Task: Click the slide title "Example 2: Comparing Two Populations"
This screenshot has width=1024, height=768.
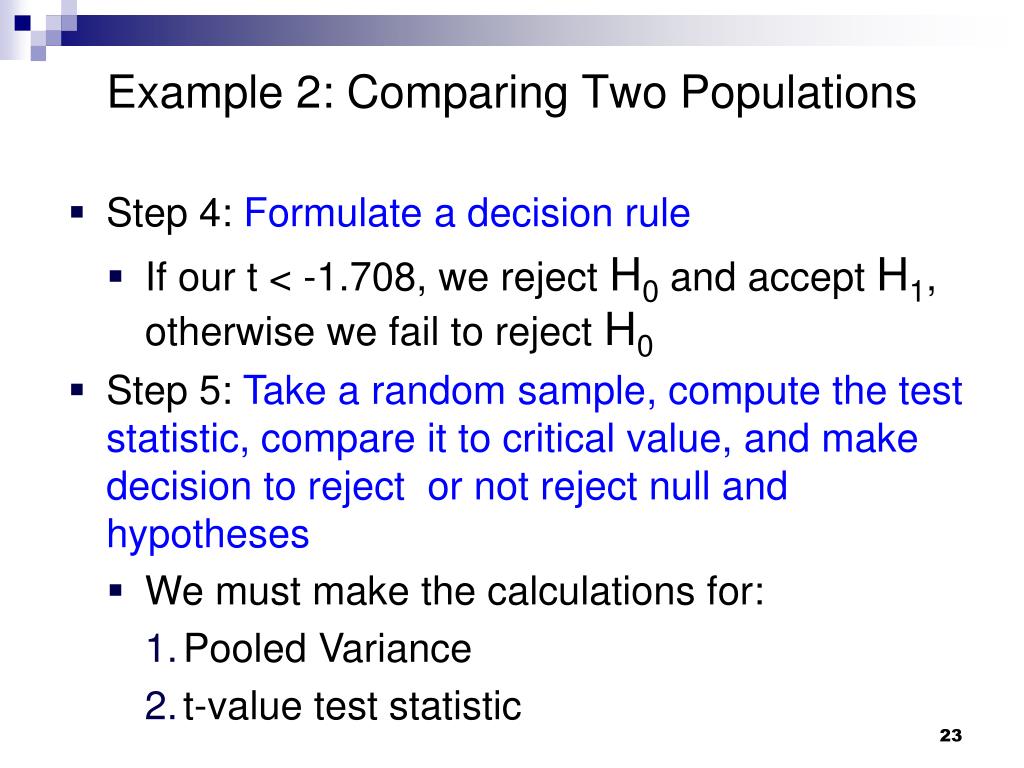Action: tap(511, 94)
